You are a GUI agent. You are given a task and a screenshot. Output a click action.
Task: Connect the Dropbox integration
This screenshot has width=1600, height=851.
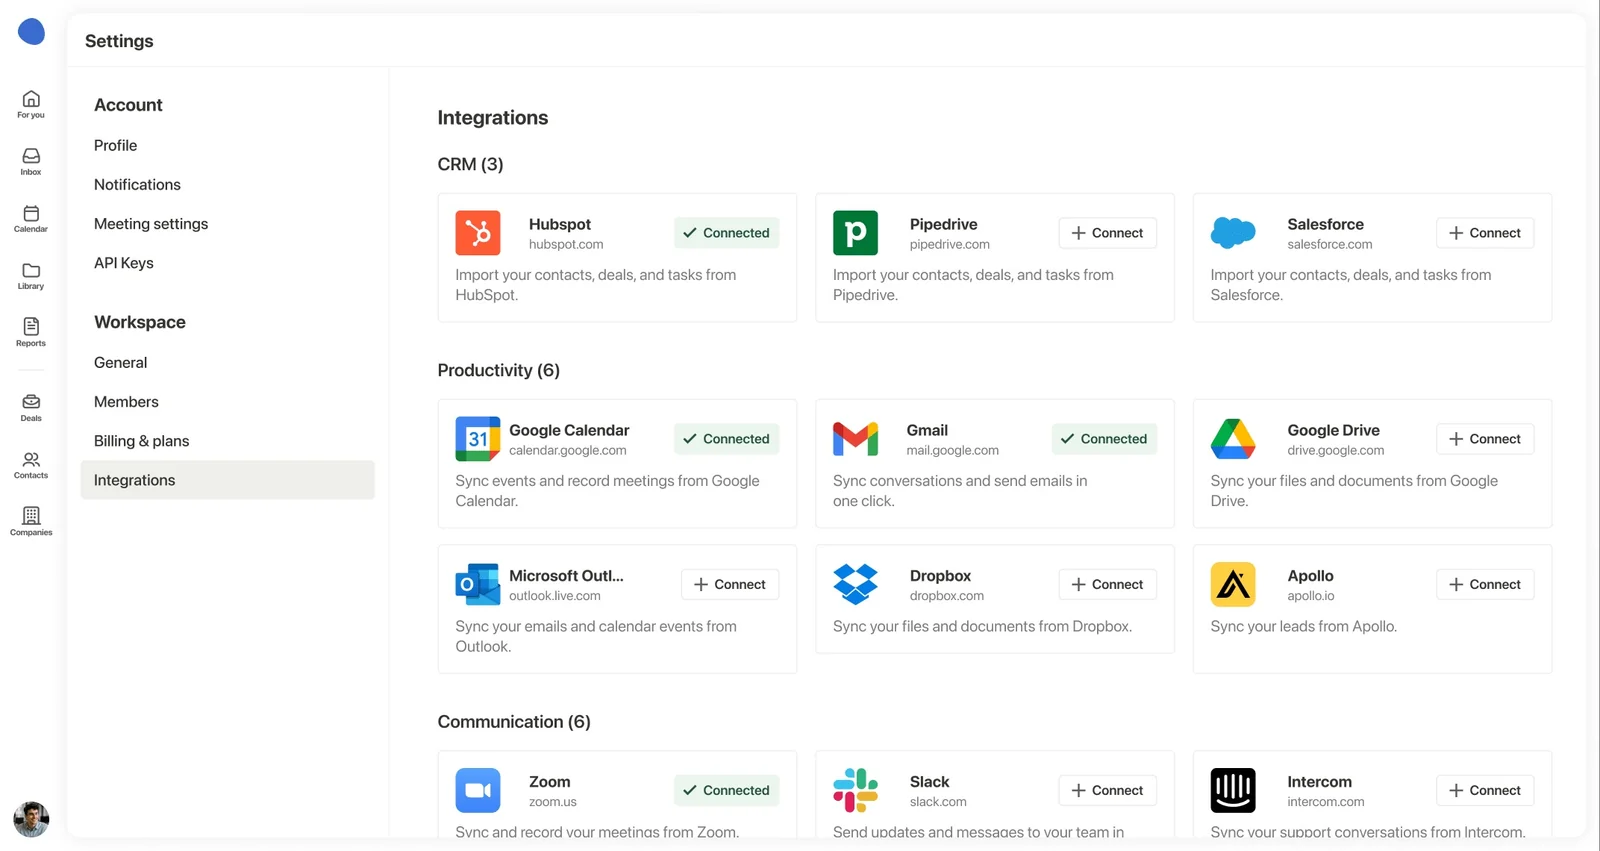point(1107,584)
